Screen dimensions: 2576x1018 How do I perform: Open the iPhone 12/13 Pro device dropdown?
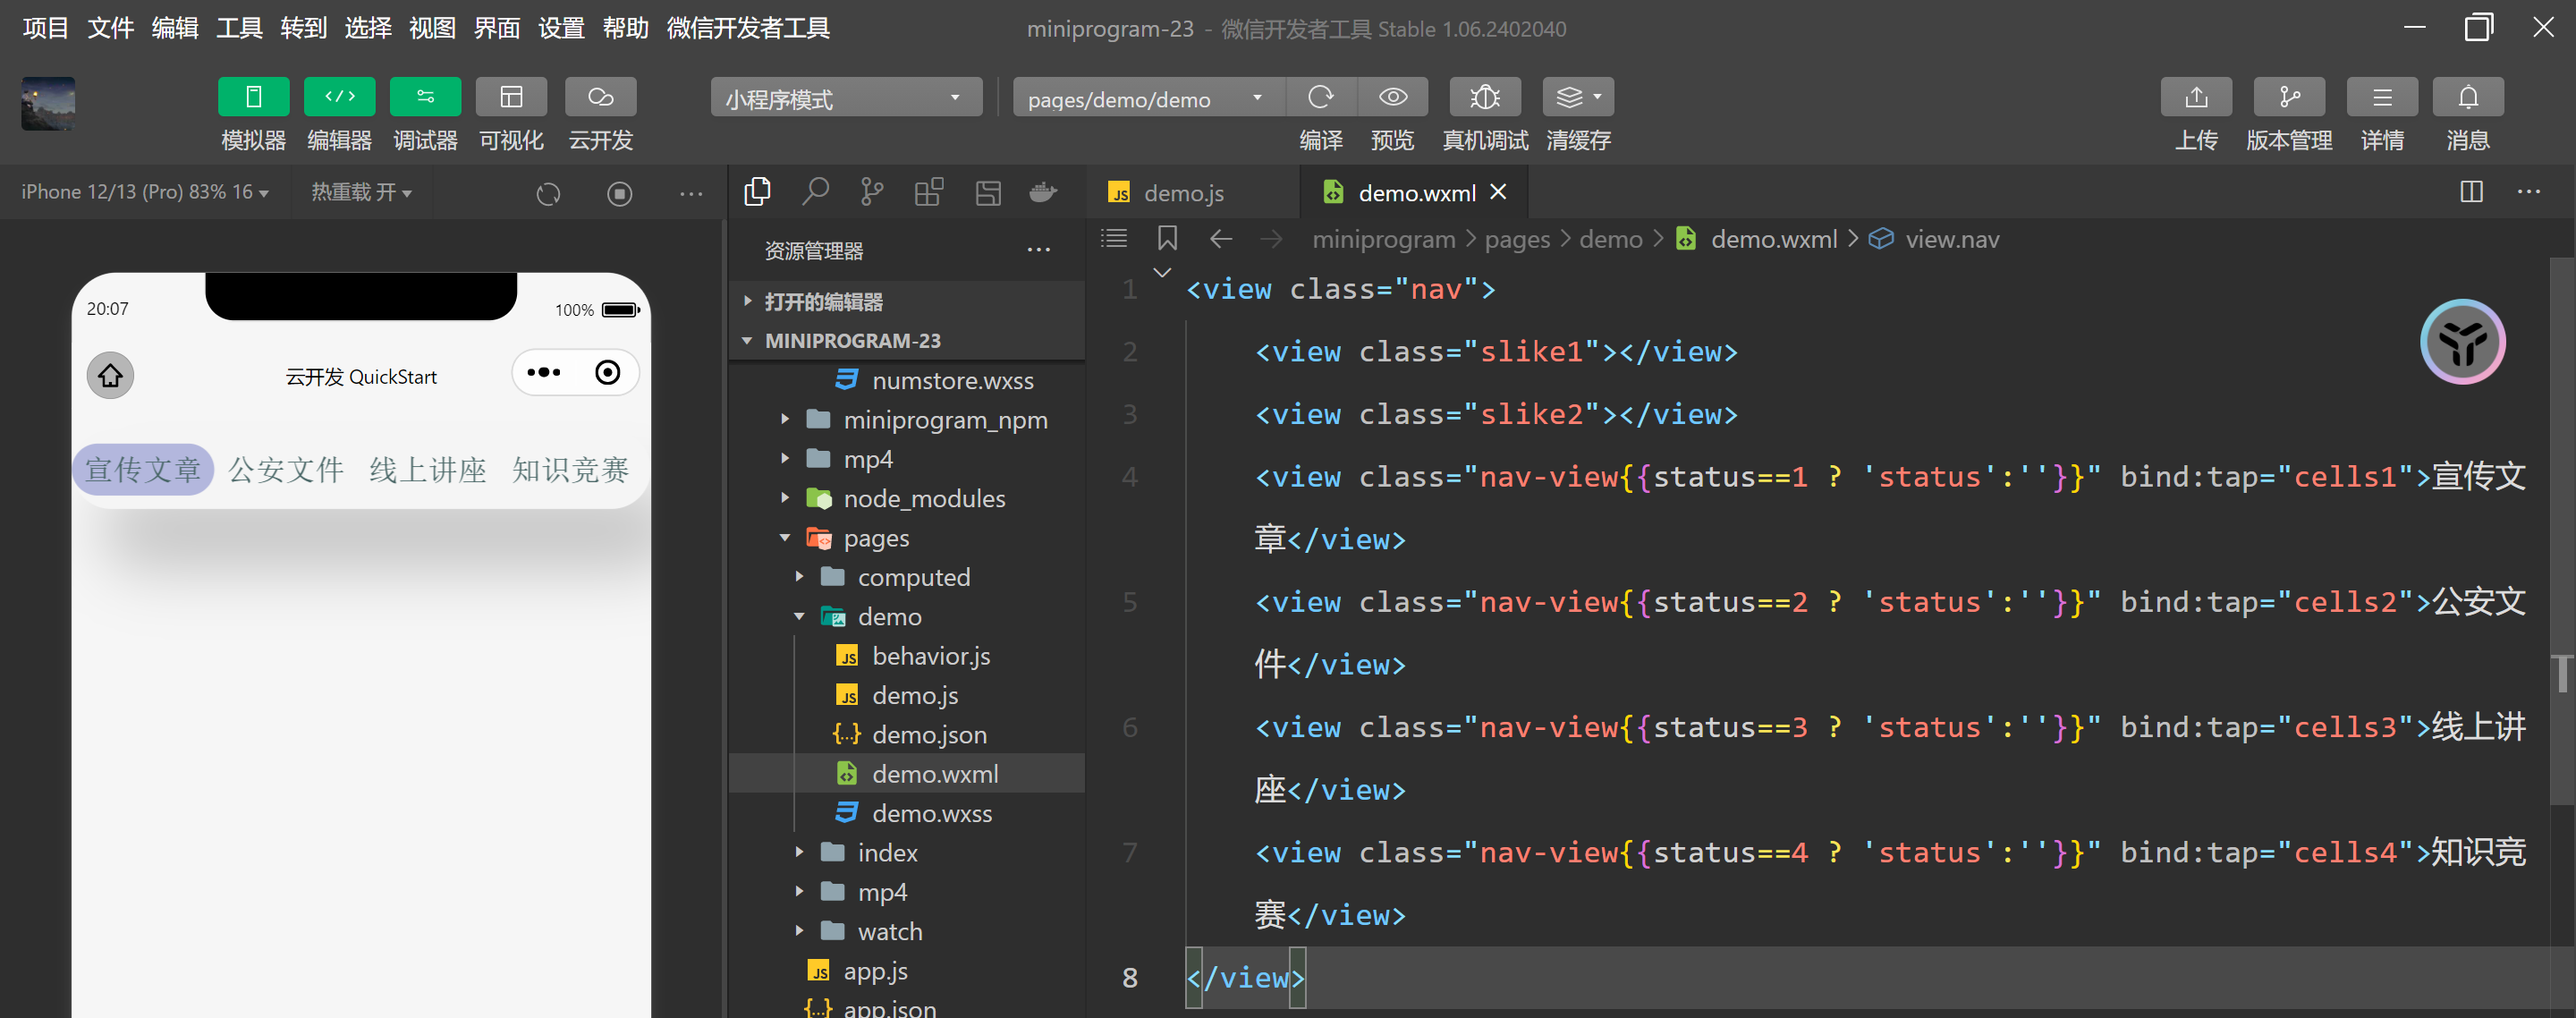click(x=145, y=192)
